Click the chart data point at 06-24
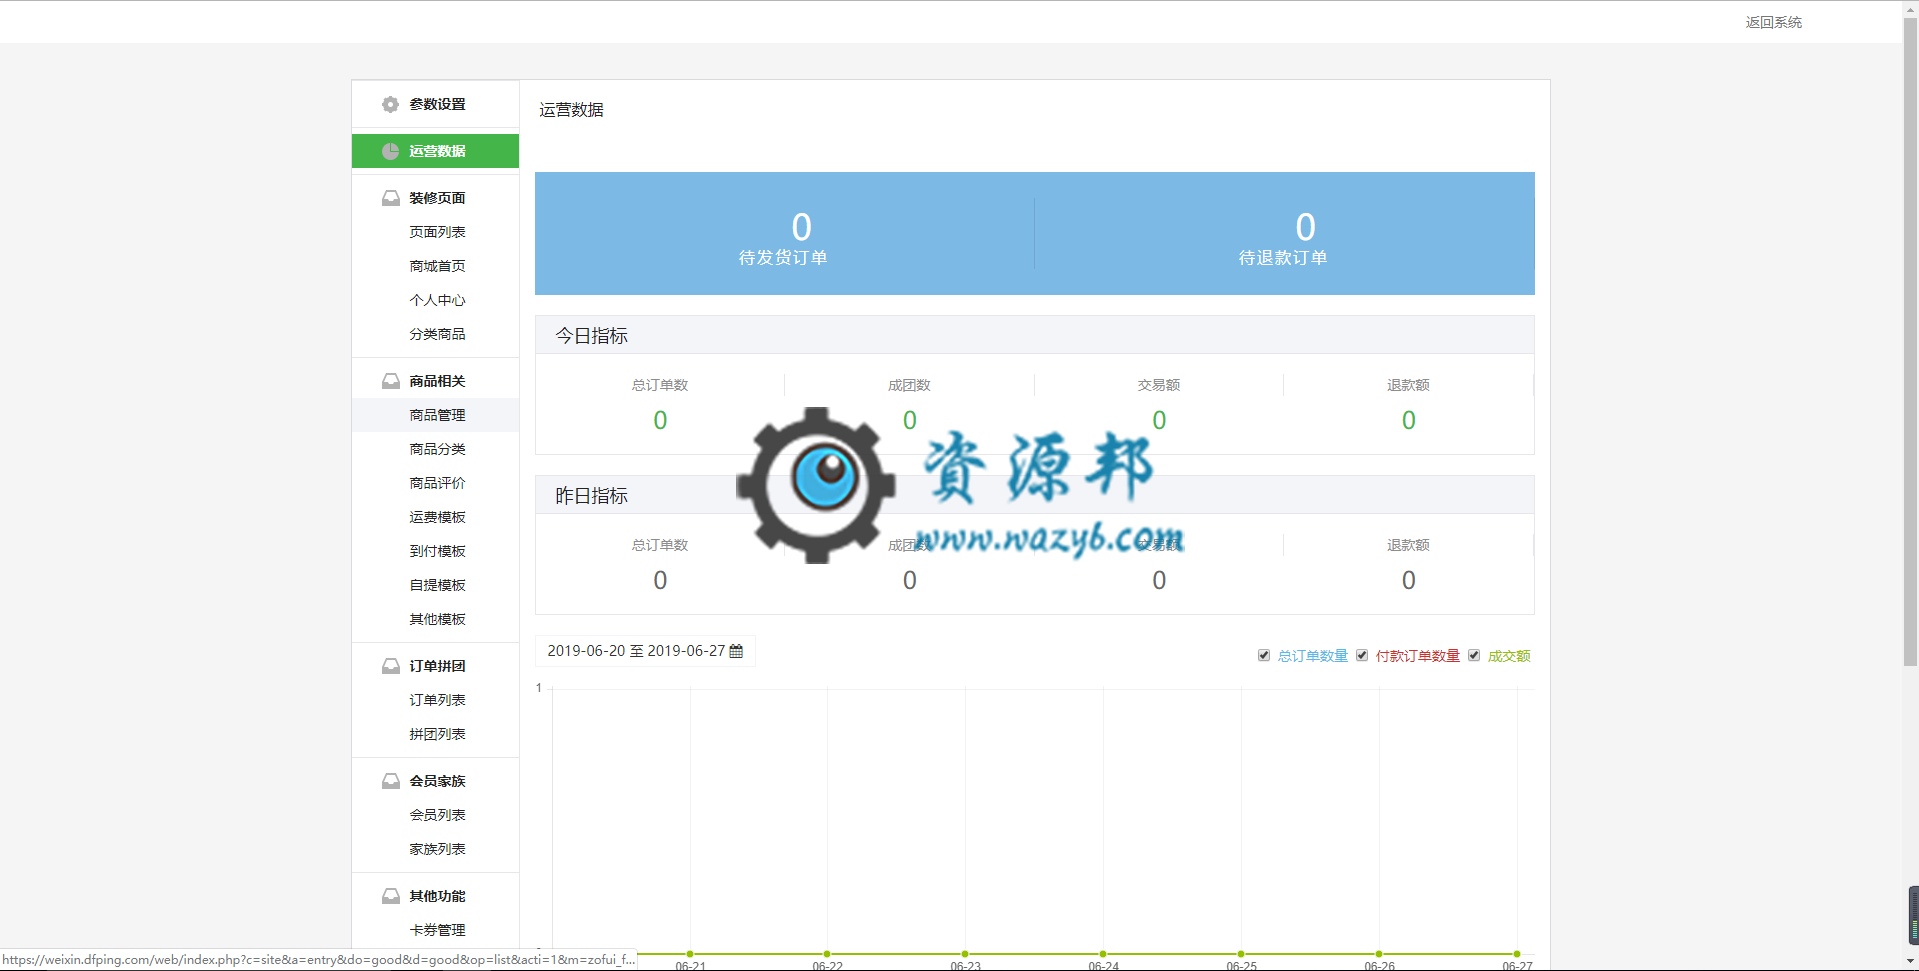This screenshot has width=1919, height=971. 1103,954
